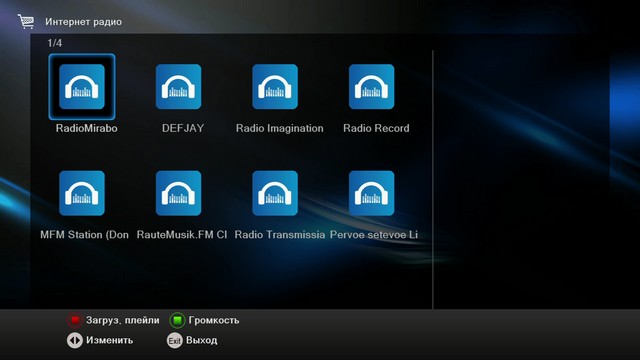
Task: Open the Radio Record station icon
Action: tap(371, 87)
